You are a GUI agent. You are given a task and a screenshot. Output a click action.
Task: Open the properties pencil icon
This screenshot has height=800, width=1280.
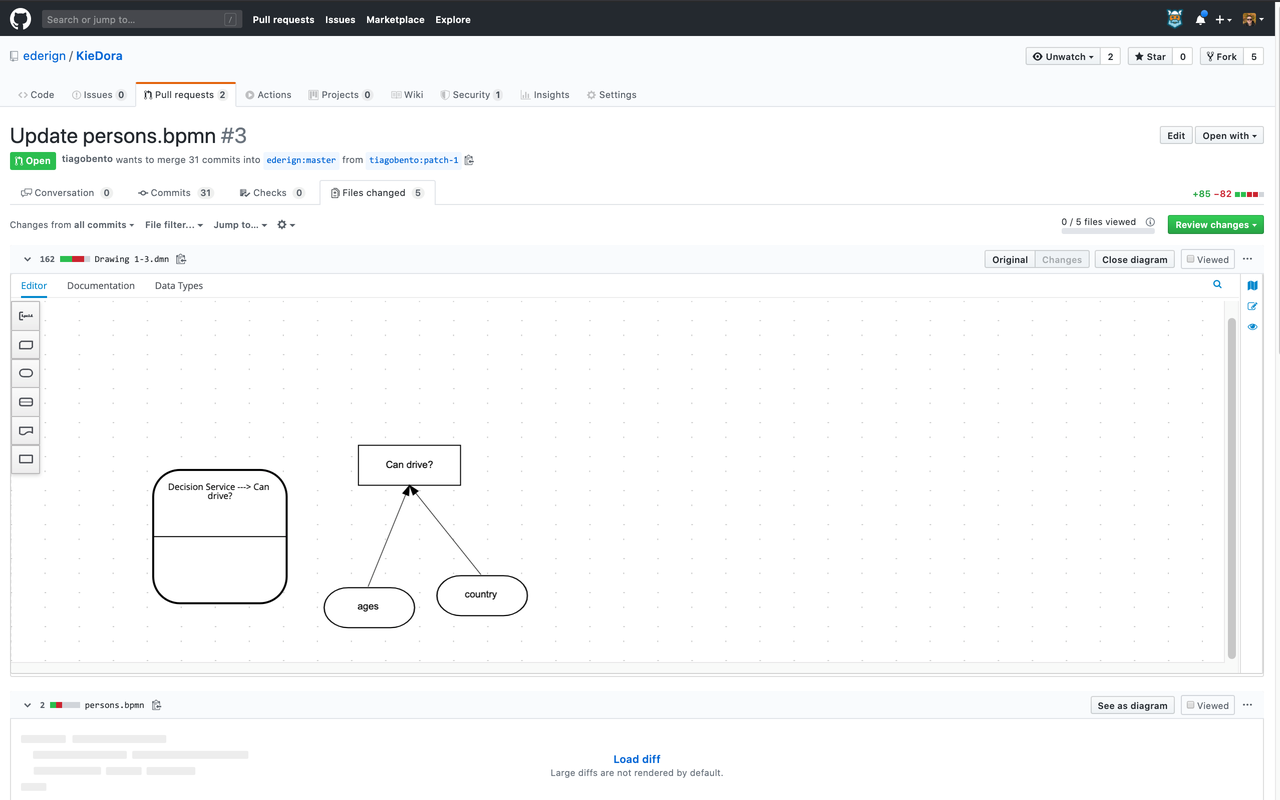(x=1252, y=306)
